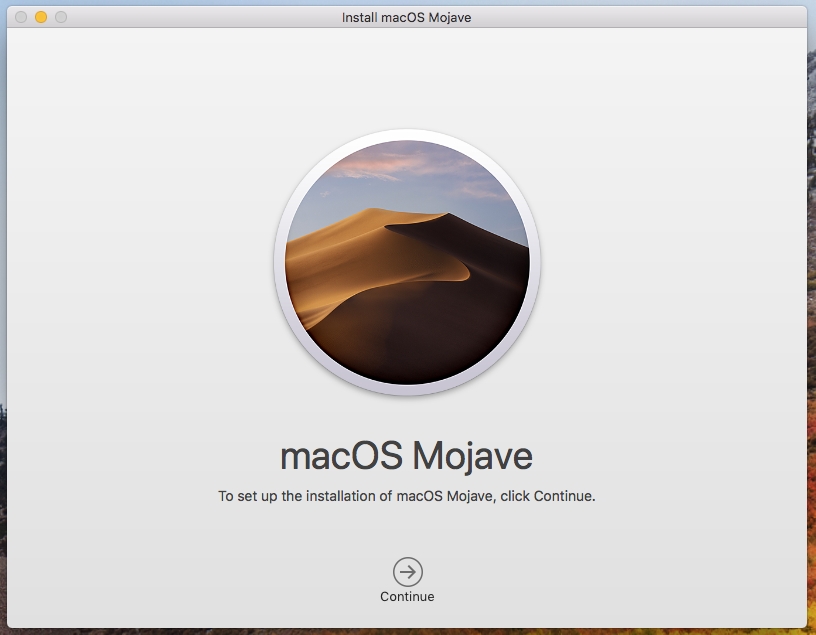816x635 pixels.
Task: Click the 'To set up the installation' instruction text
Action: pyautogui.click(x=406, y=496)
